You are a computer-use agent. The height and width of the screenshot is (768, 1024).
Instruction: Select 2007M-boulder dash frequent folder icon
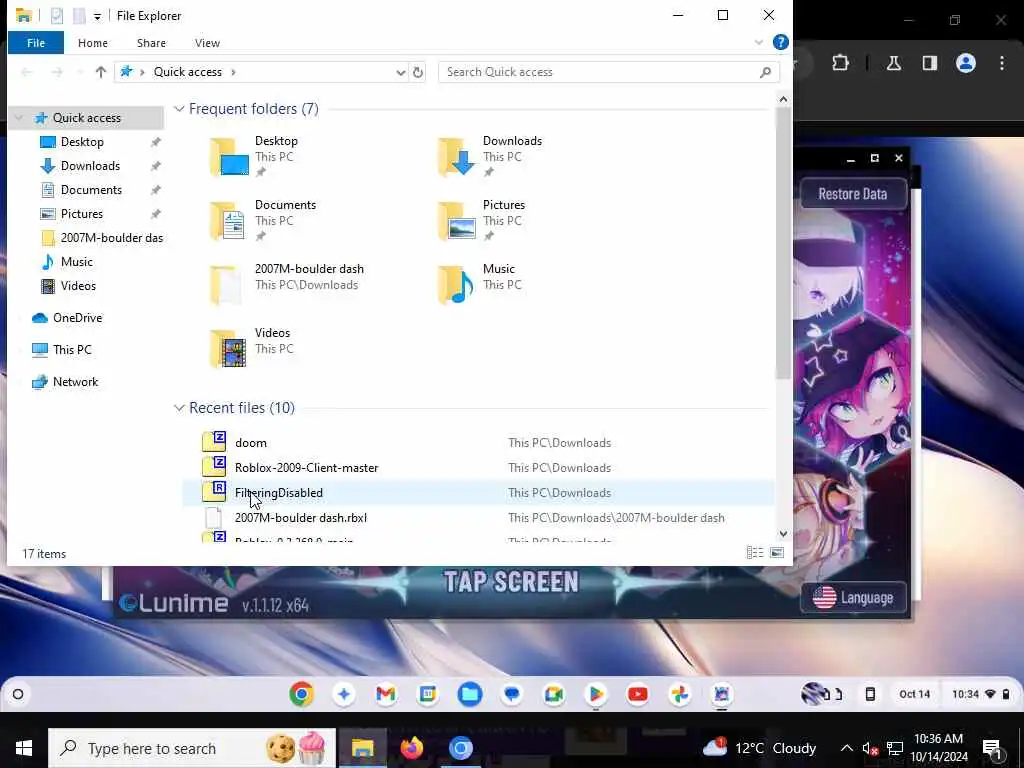pos(225,285)
